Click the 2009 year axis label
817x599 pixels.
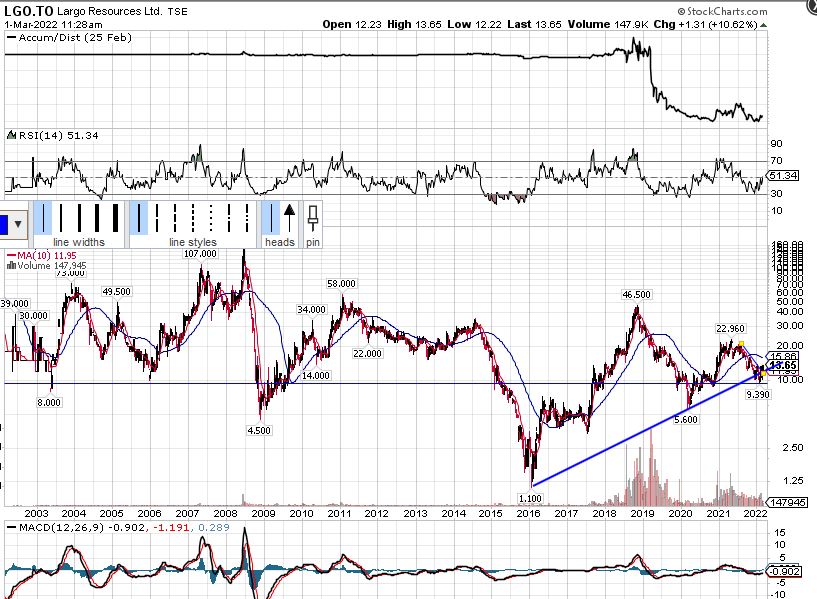(263, 514)
